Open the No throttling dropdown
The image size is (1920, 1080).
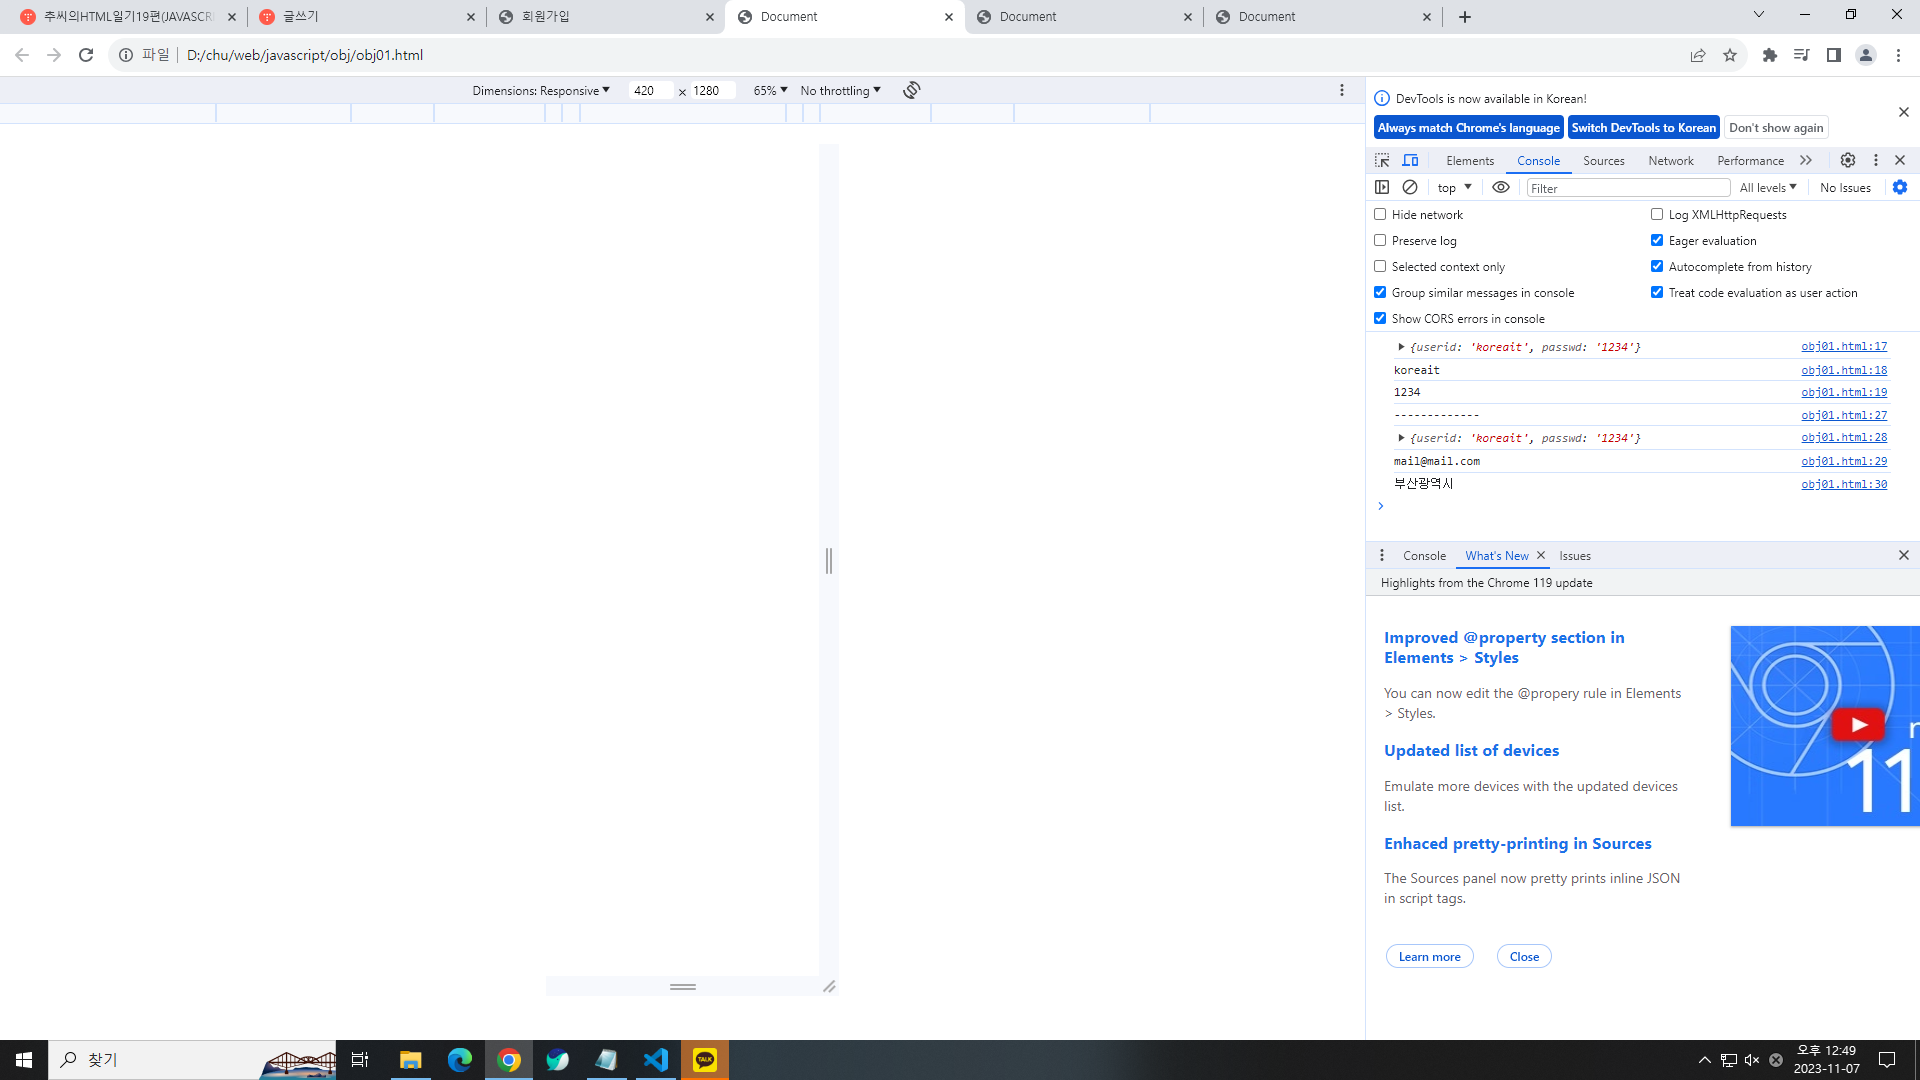840,90
